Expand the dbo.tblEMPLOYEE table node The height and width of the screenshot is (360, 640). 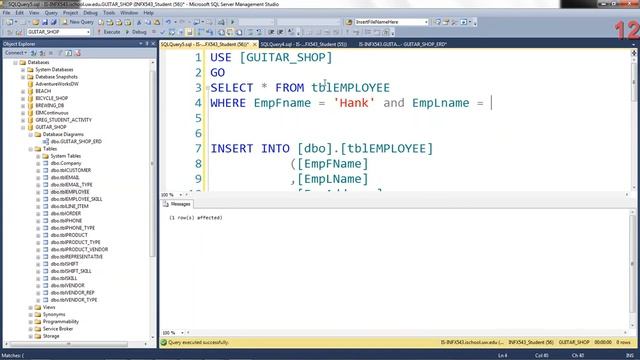(38, 192)
